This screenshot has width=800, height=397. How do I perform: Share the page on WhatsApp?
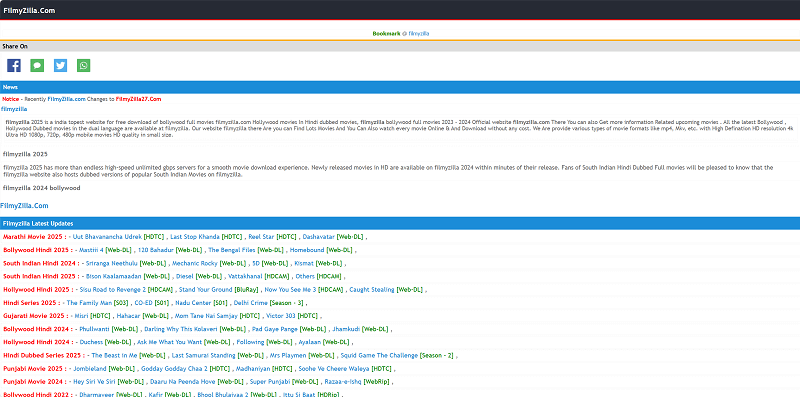pyautogui.click(x=84, y=65)
